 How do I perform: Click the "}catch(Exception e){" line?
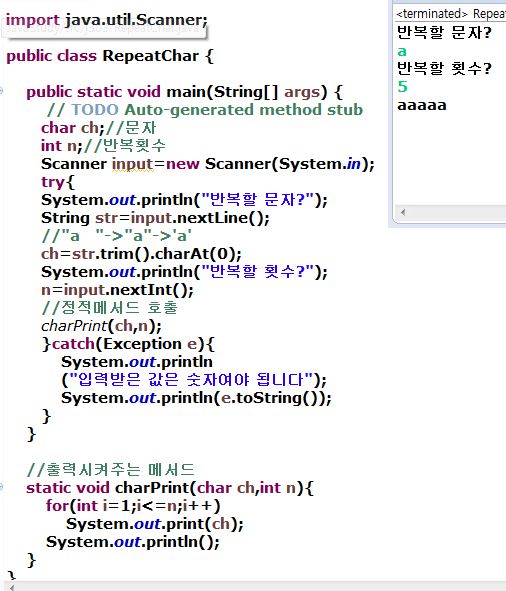[x=128, y=344]
